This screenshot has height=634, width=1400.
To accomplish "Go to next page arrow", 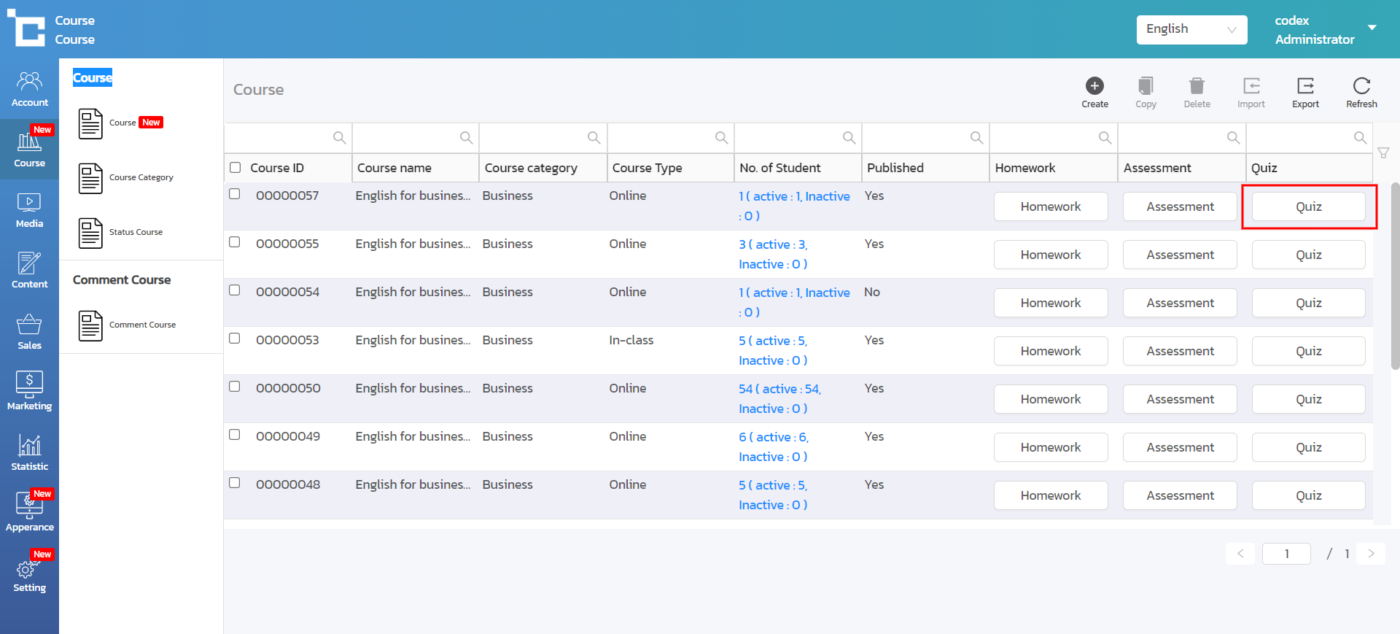I will 1371,553.
